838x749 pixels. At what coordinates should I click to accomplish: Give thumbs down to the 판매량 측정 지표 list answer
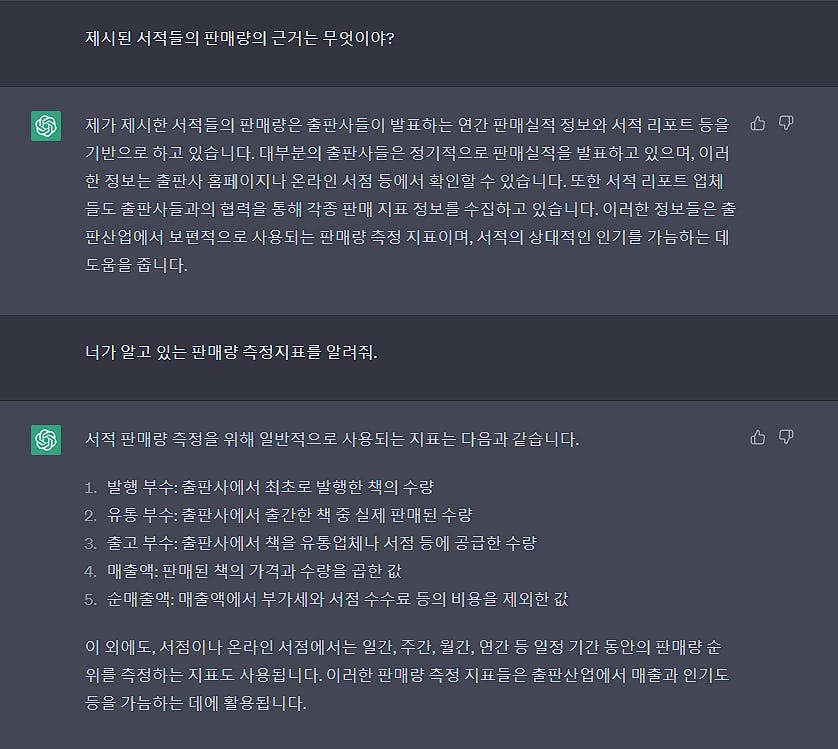(x=786, y=437)
